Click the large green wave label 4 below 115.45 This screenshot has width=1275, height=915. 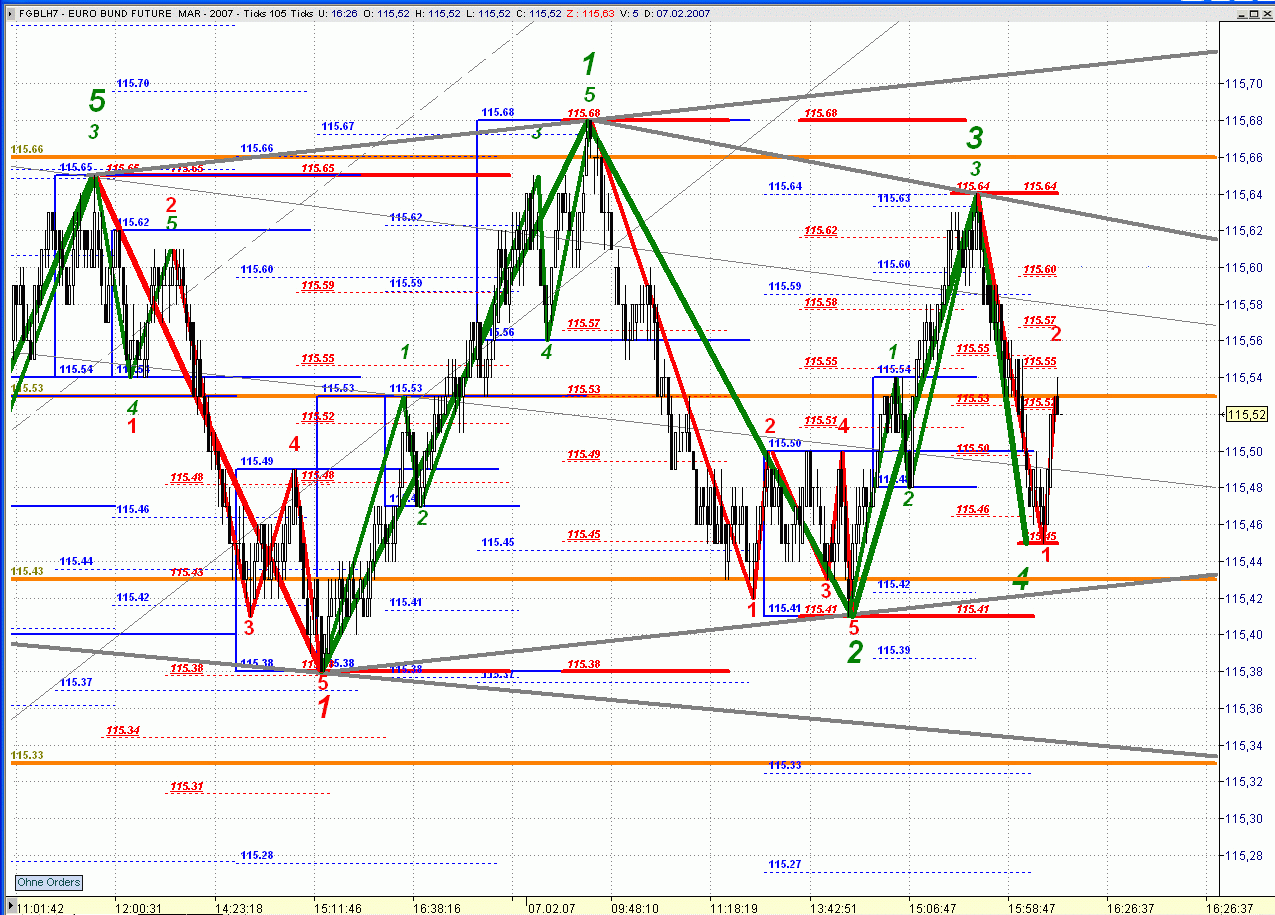[x=1021, y=579]
